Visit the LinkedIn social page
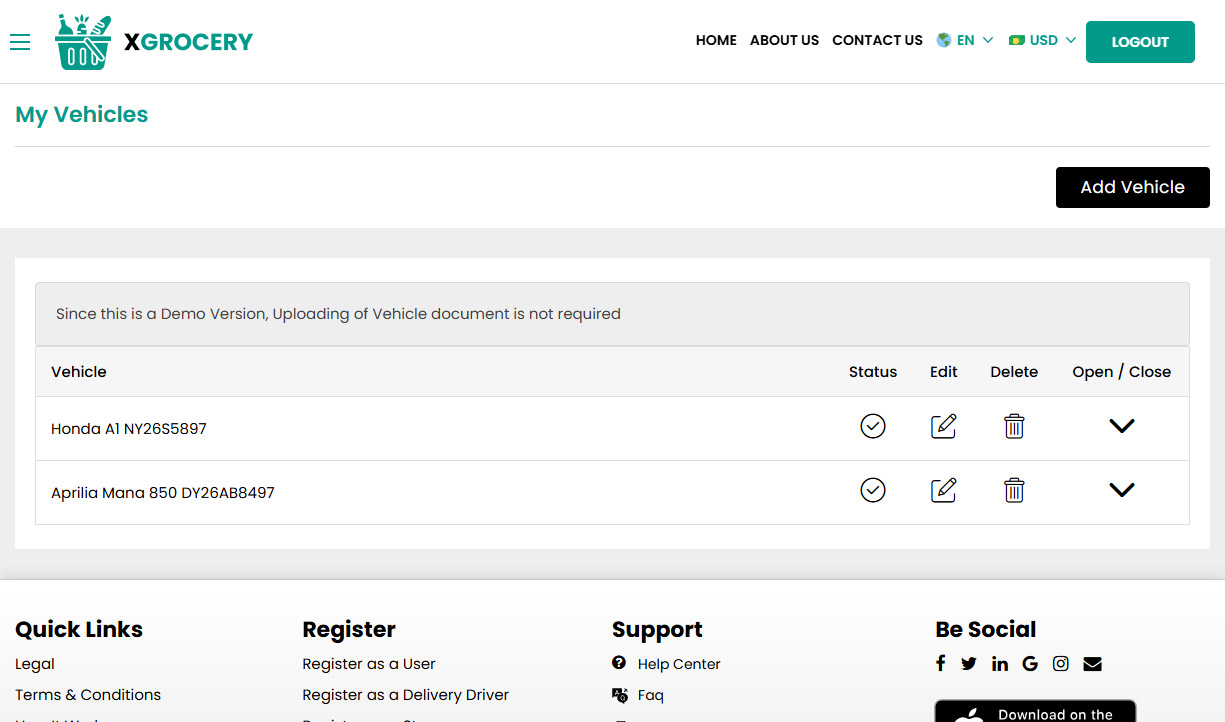Screen dimensions: 1225x722 pyautogui.click(x=1000, y=664)
